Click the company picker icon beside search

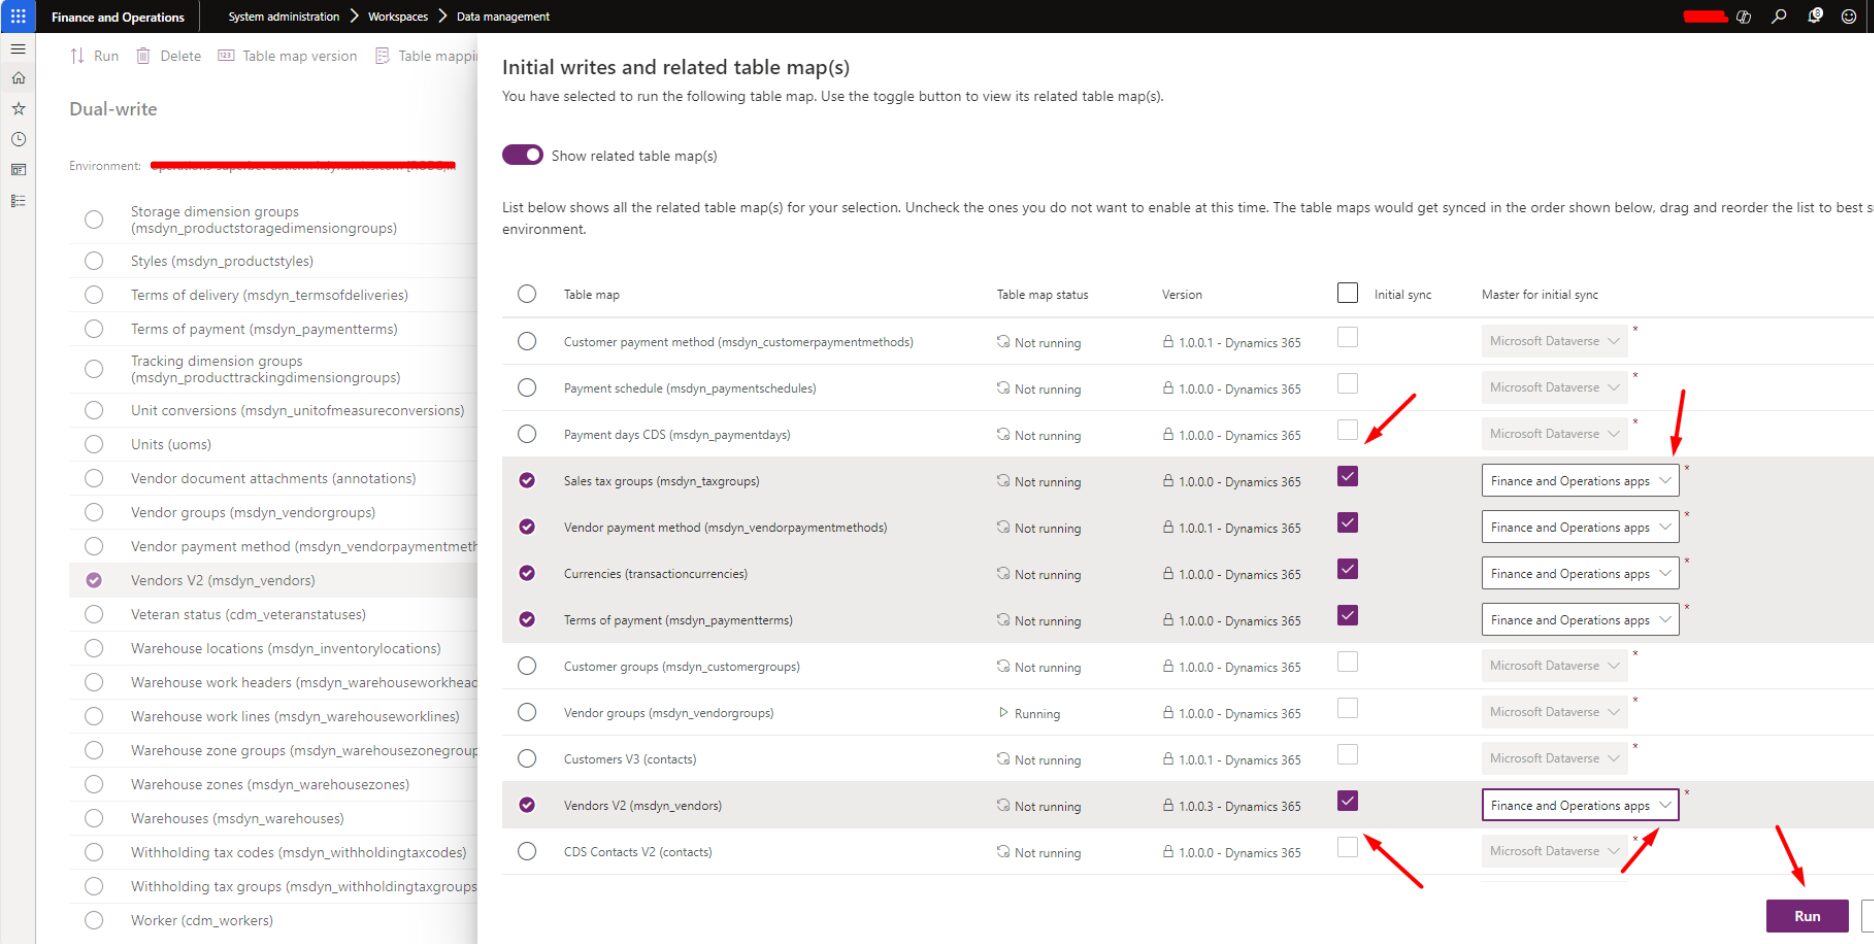1744,16
